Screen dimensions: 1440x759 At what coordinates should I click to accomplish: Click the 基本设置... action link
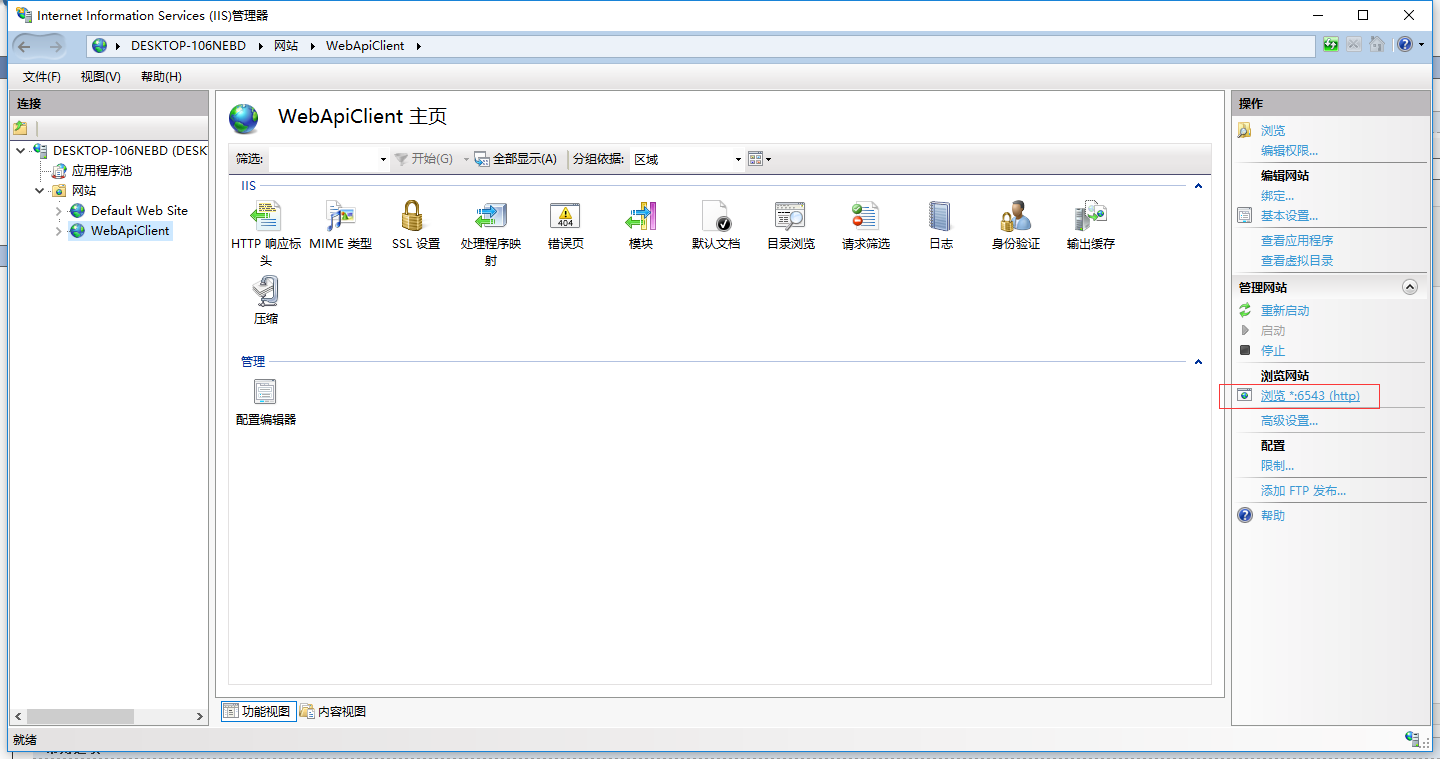[x=1289, y=216]
